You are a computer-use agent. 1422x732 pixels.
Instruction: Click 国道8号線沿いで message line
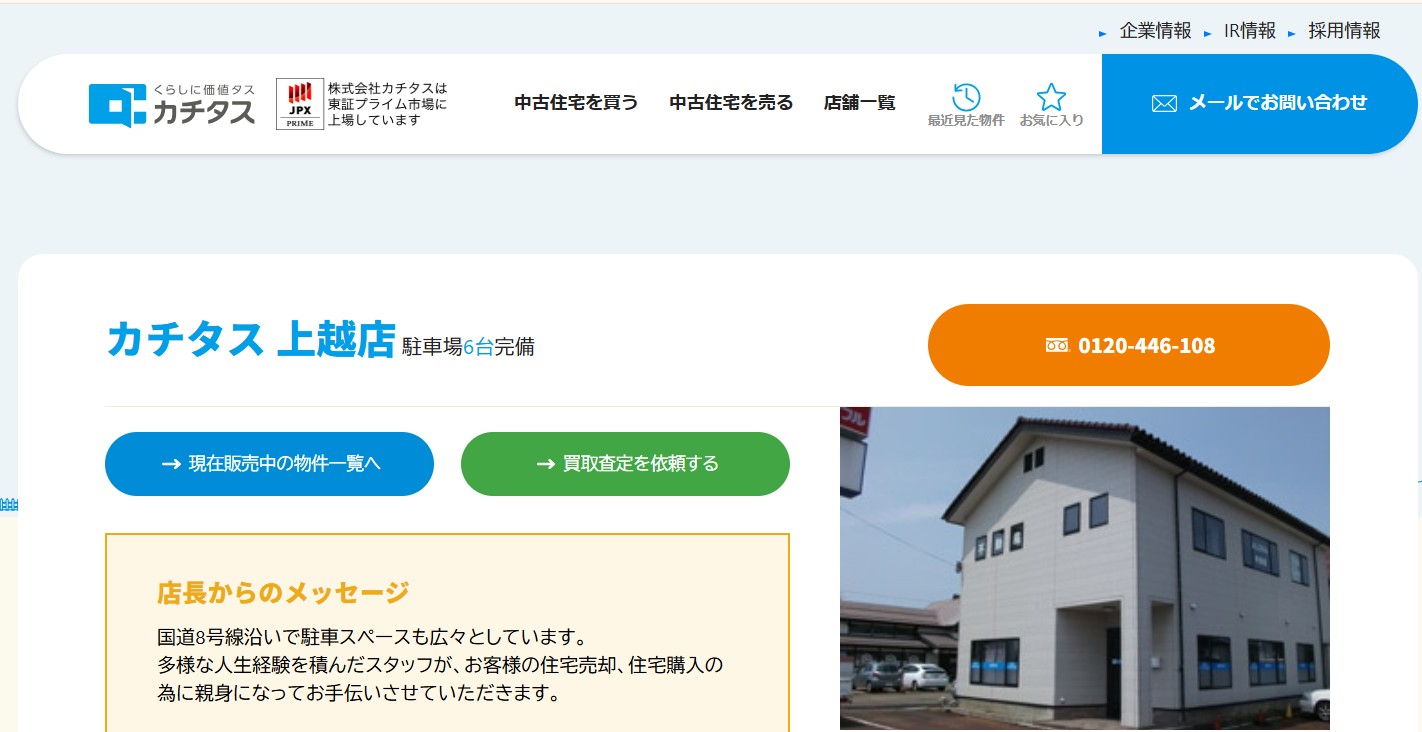371,636
